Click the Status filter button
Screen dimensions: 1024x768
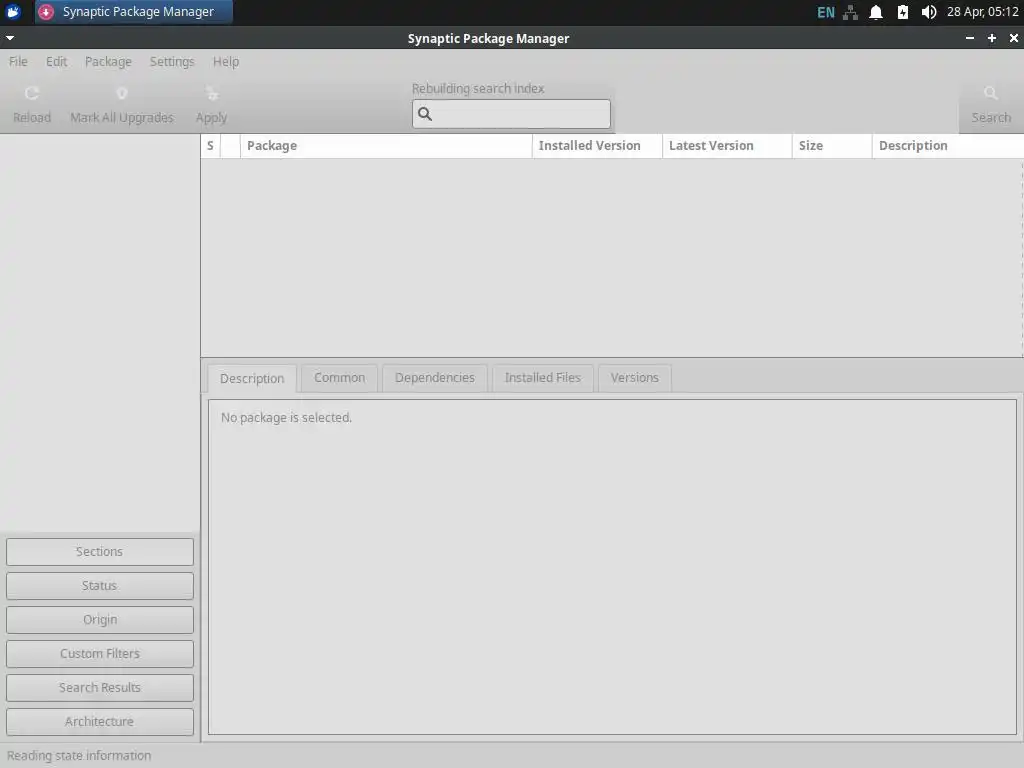pos(100,586)
